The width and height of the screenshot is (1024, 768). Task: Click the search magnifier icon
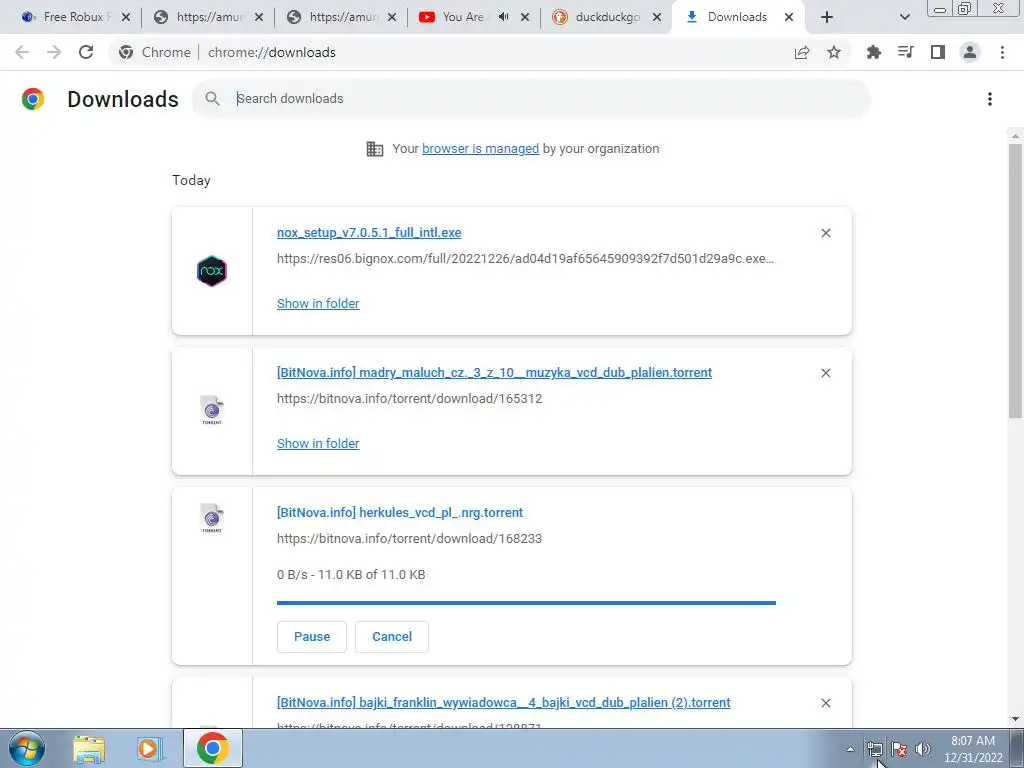(212, 99)
